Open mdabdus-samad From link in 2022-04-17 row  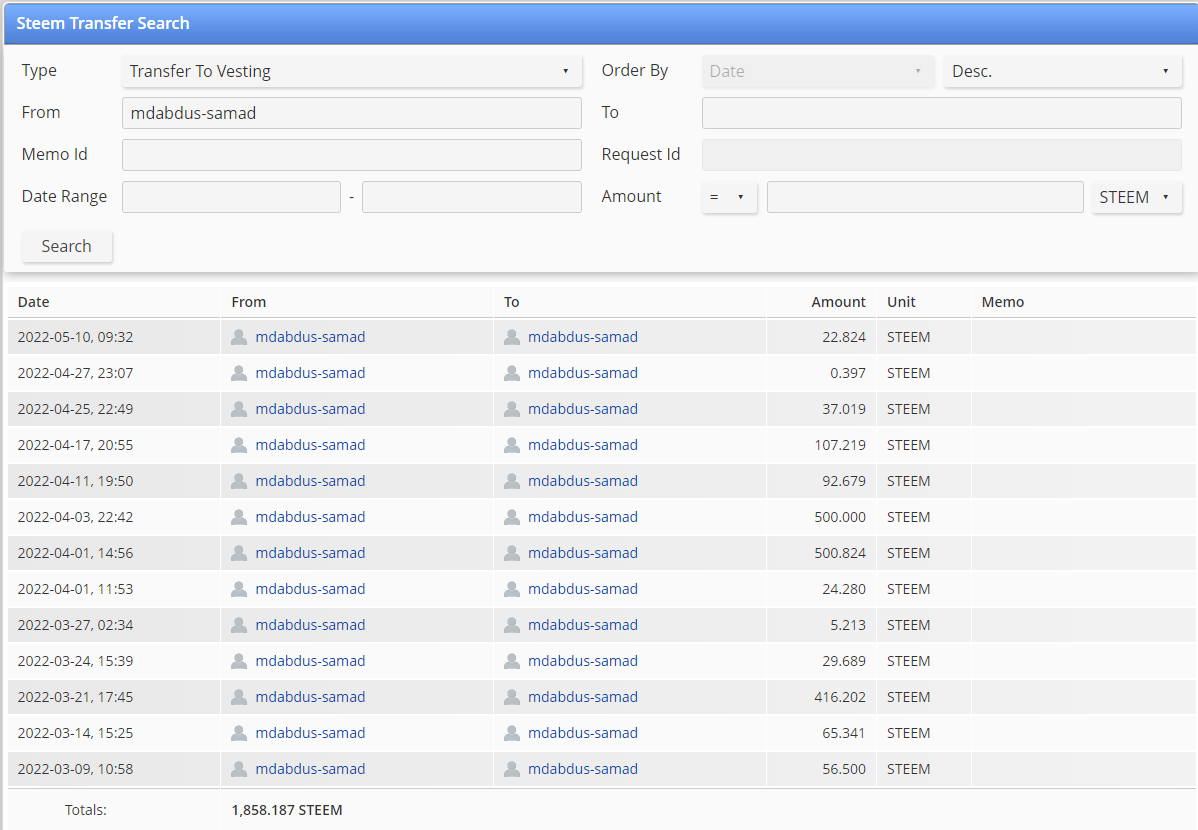click(x=310, y=445)
